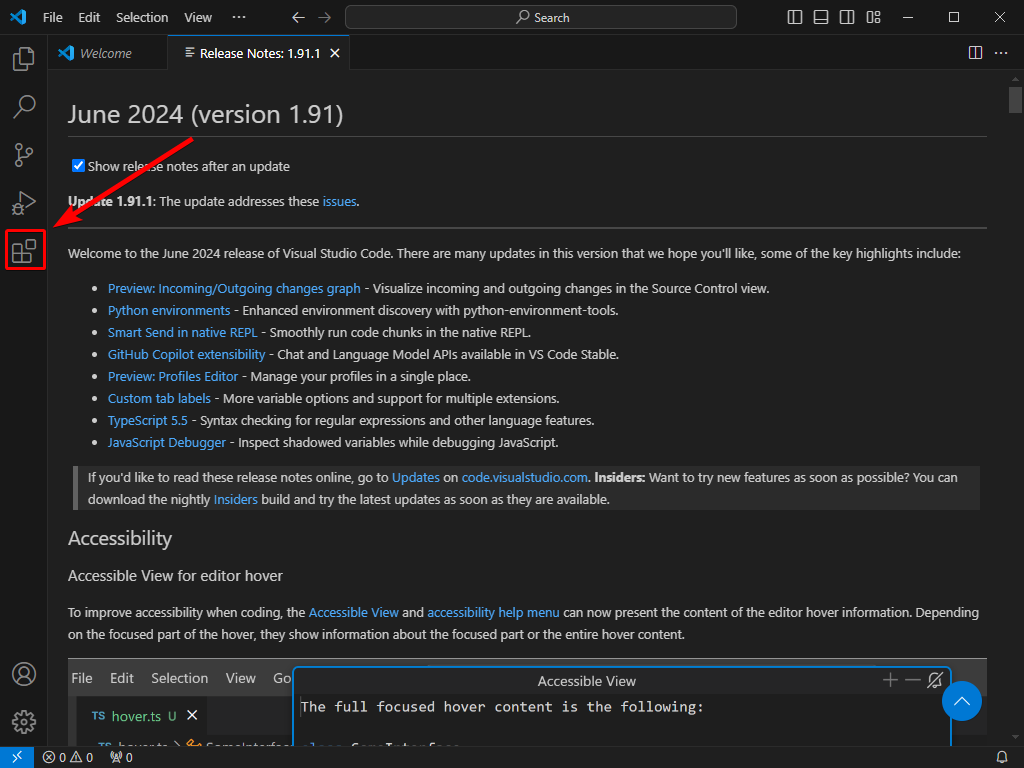Open the Extensions view
Viewport: 1024px width, 768px height.
(x=24, y=250)
